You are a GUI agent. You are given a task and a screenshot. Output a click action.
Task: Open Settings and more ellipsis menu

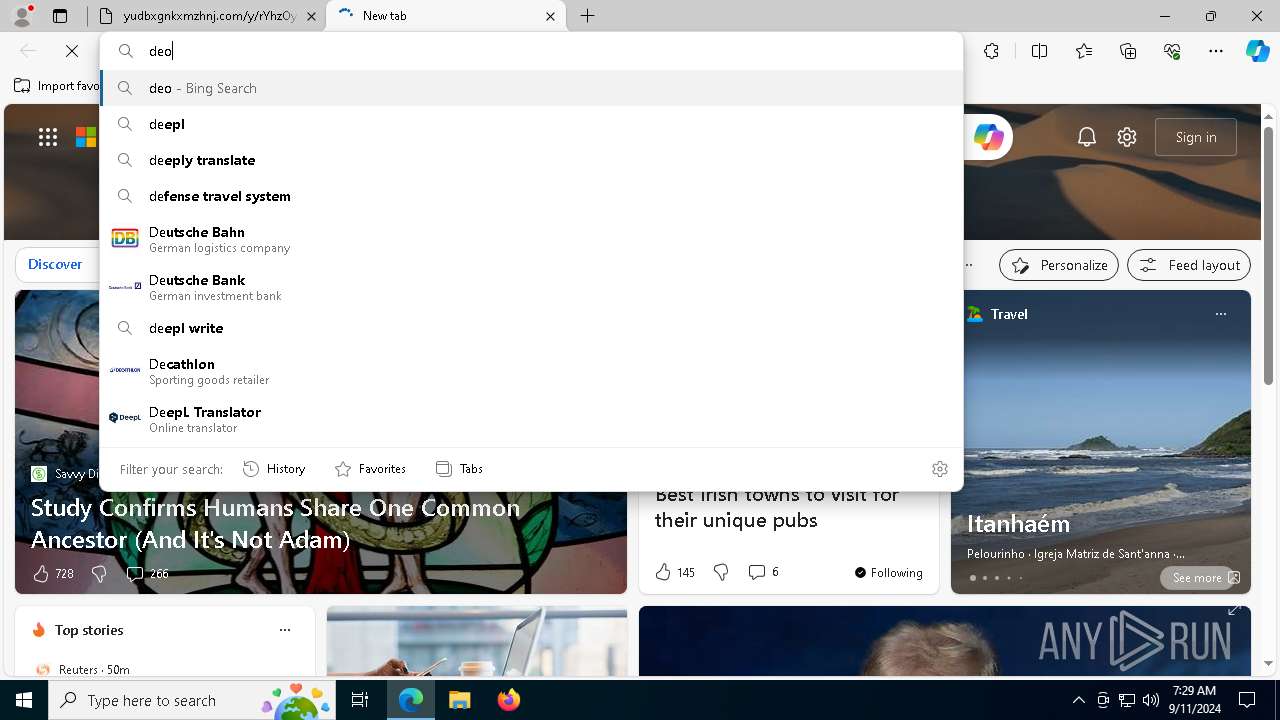(1216, 51)
